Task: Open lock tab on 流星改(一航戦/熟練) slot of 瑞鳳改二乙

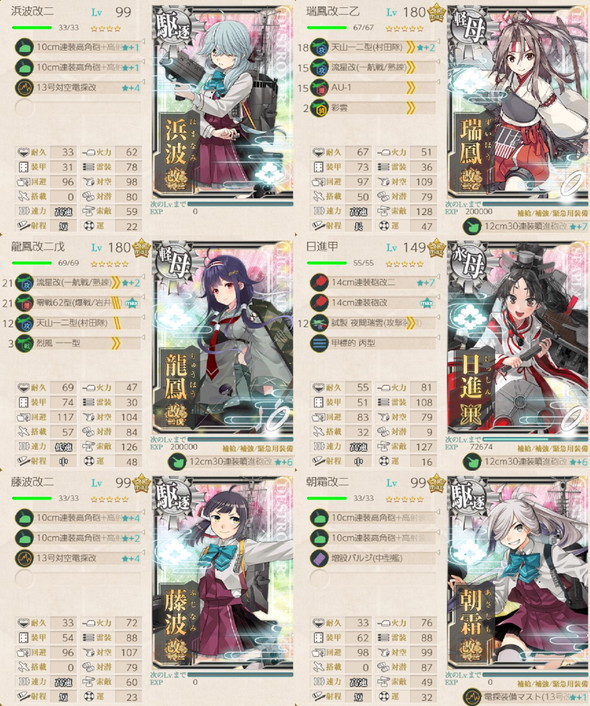Action: [439, 61]
